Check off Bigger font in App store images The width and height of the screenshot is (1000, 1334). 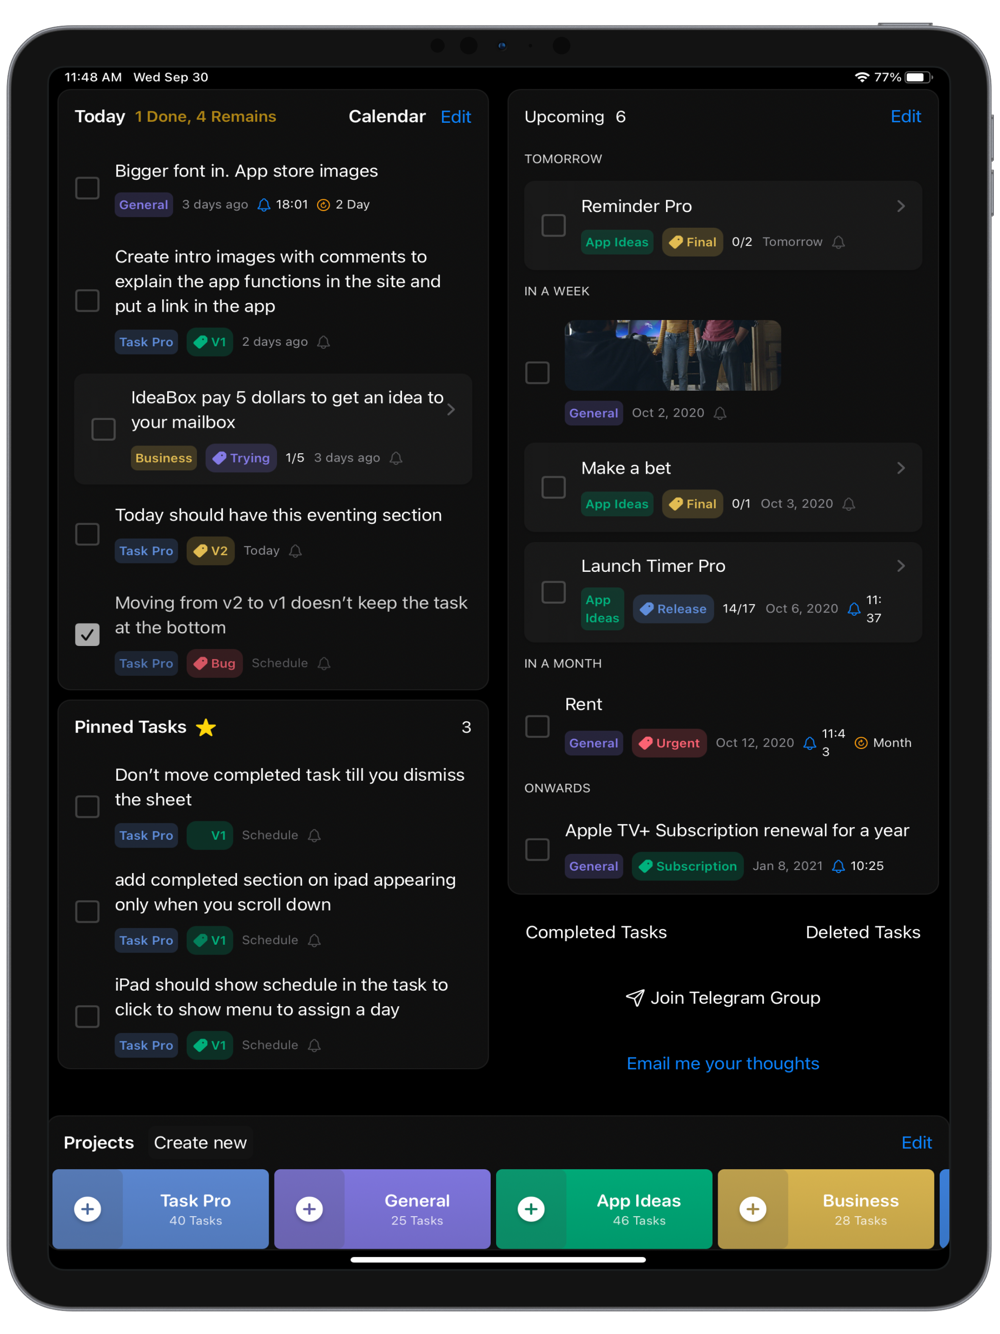click(x=88, y=188)
